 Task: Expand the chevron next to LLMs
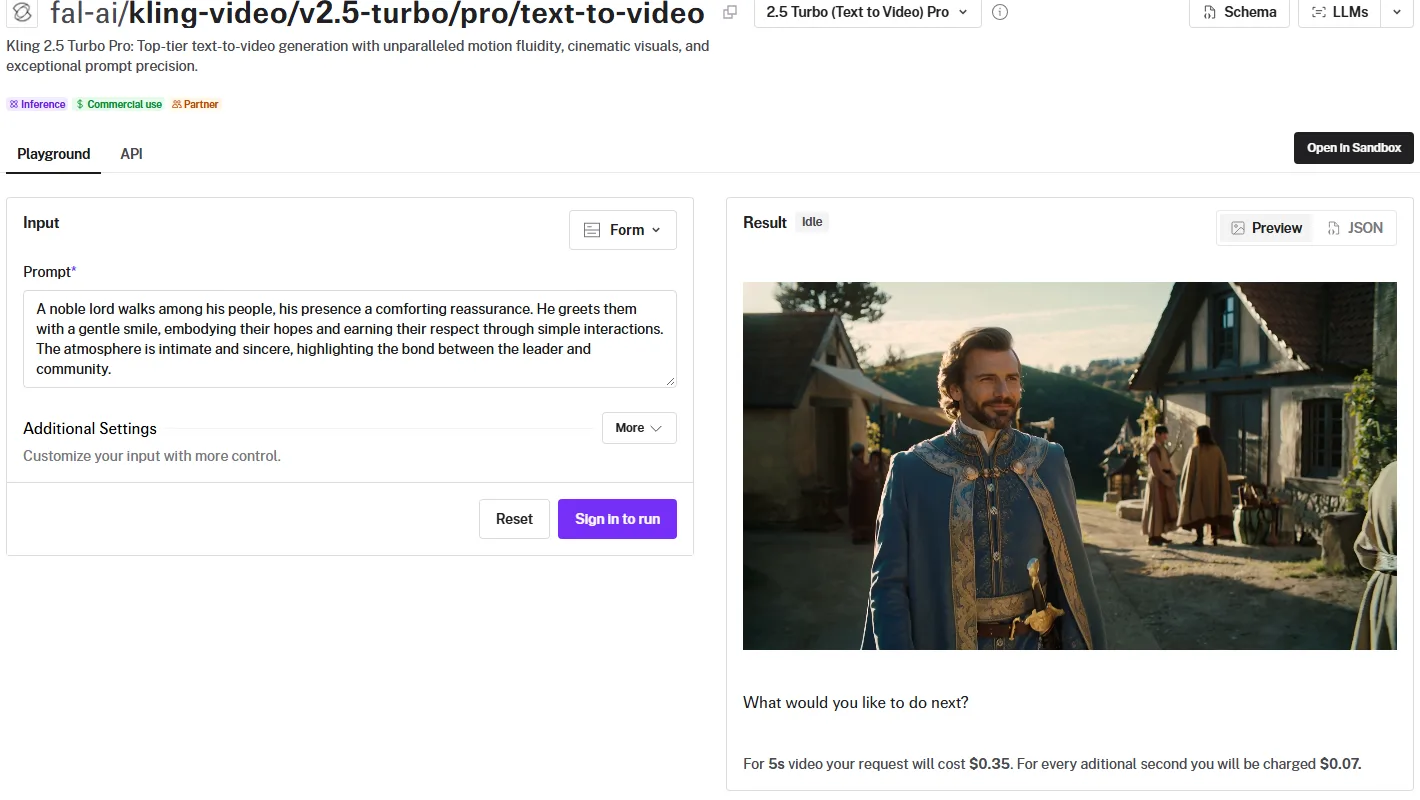tap(1396, 13)
